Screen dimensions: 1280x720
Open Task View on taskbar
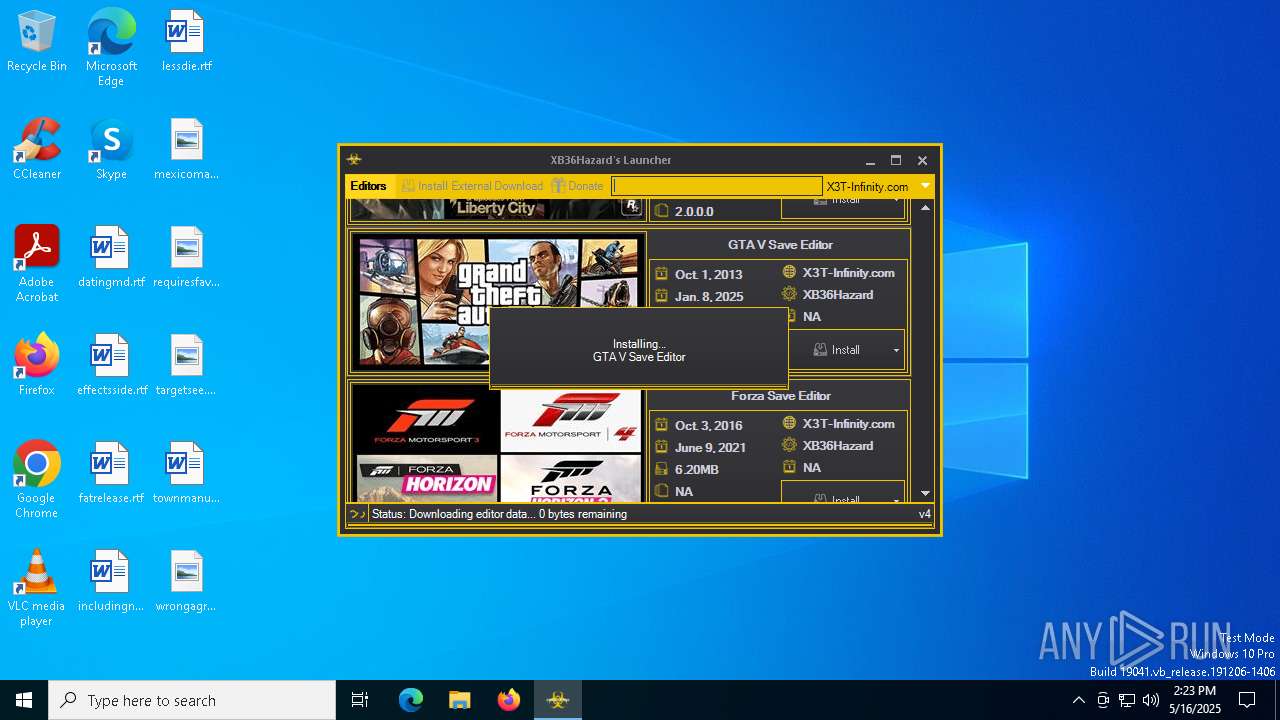[x=360, y=700]
